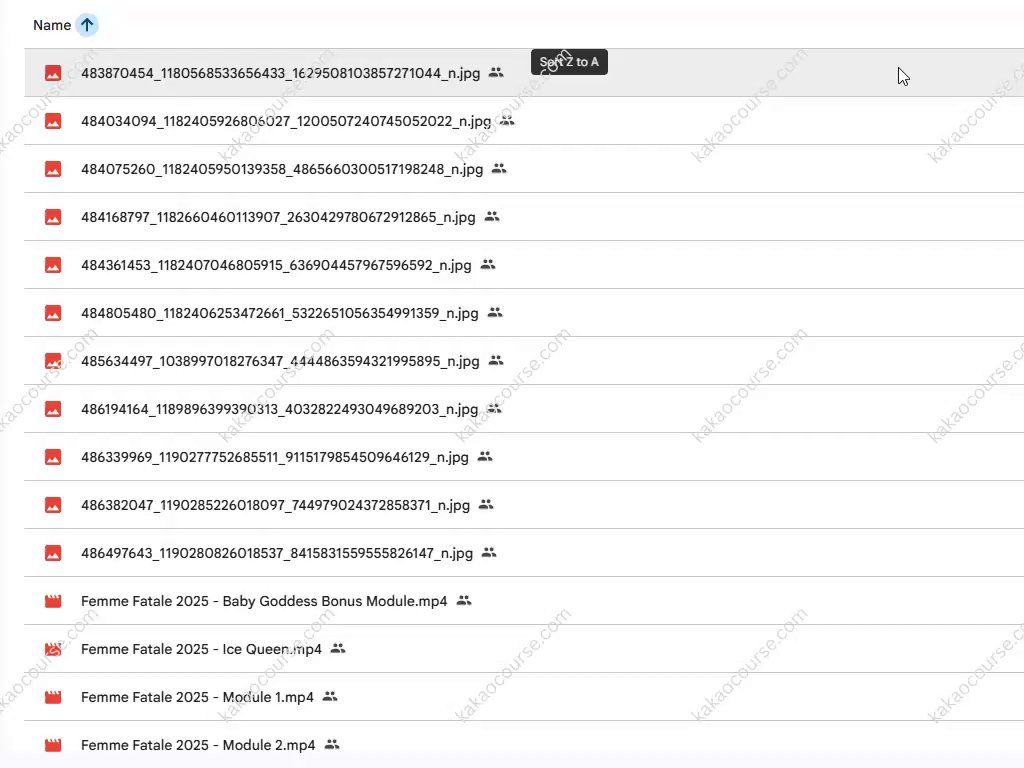Screen dimensions: 1024x768
Task: Select the file starting with 486194164
Action: pyautogui.click(x=279, y=409)
